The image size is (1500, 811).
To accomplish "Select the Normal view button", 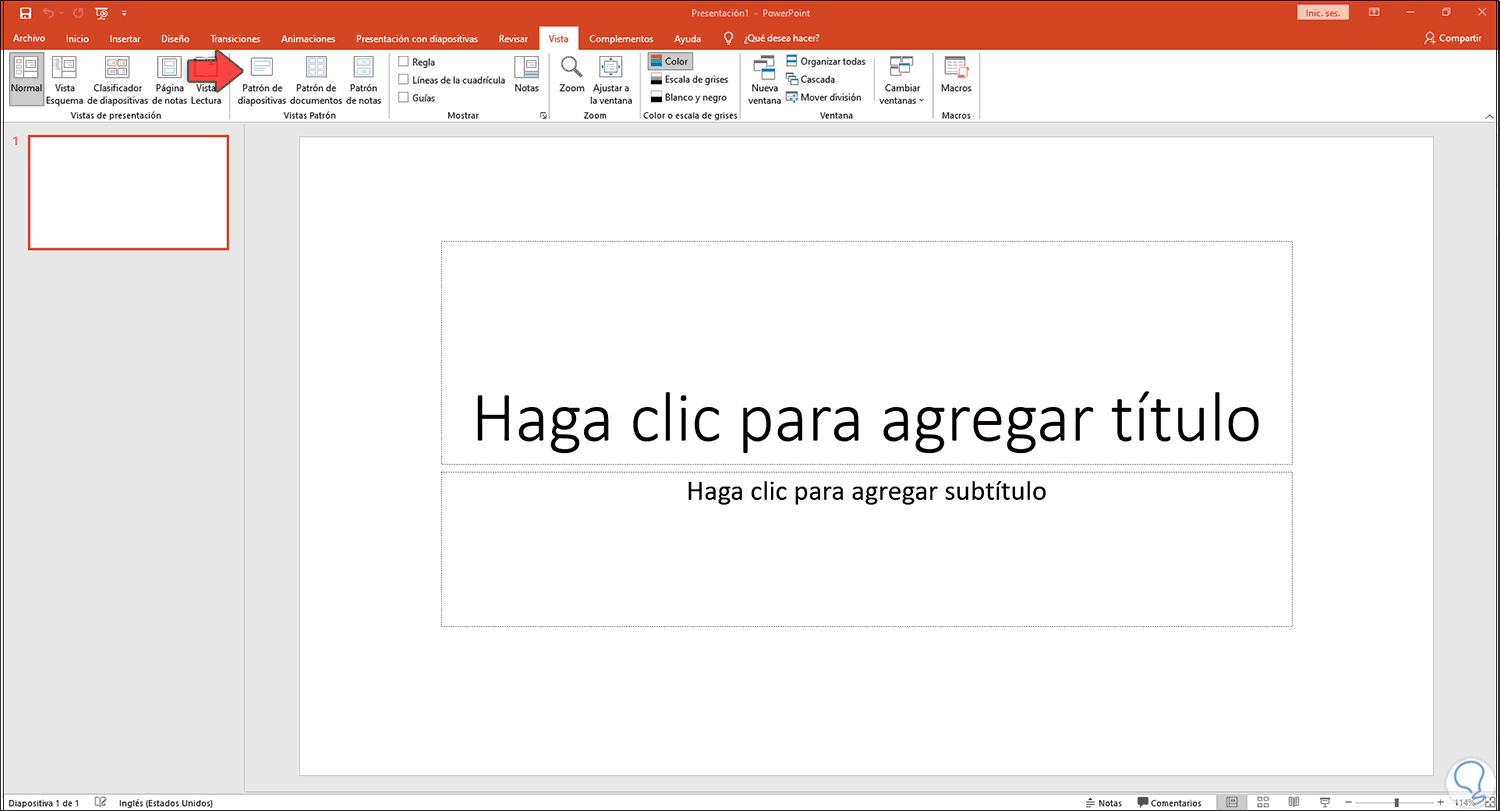I will click(27, 80).
